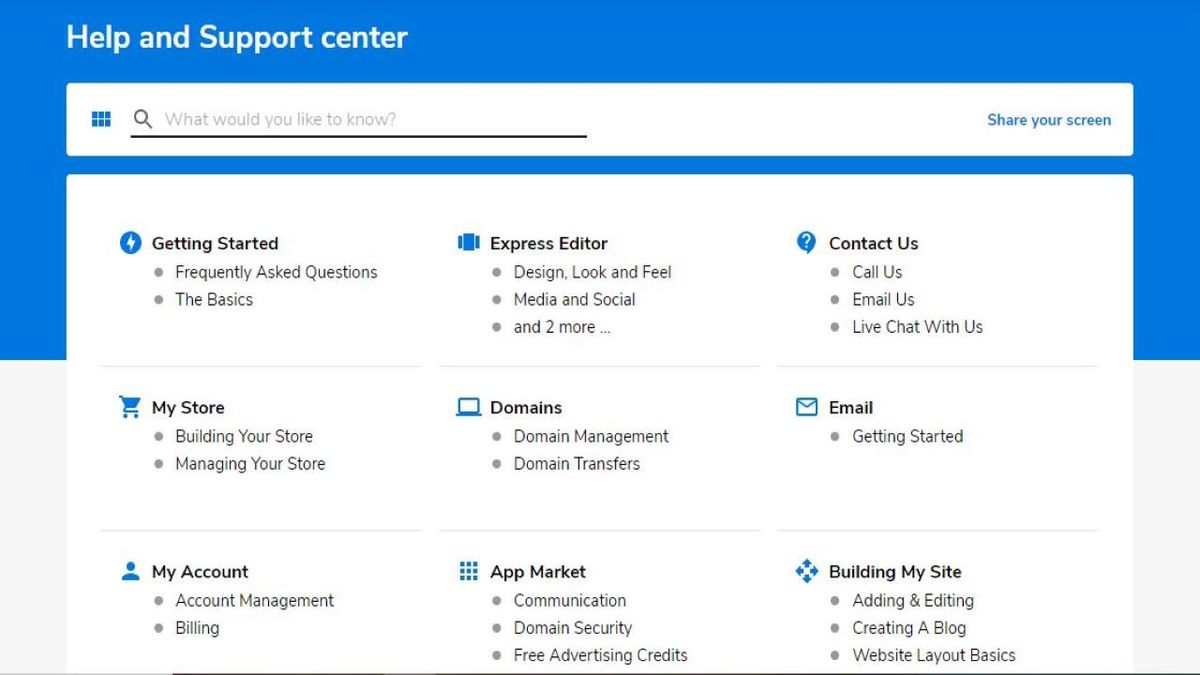Screen dimensions: 1200x675
Task: Click the search magnifying glass icon
Action: (143, 118)
